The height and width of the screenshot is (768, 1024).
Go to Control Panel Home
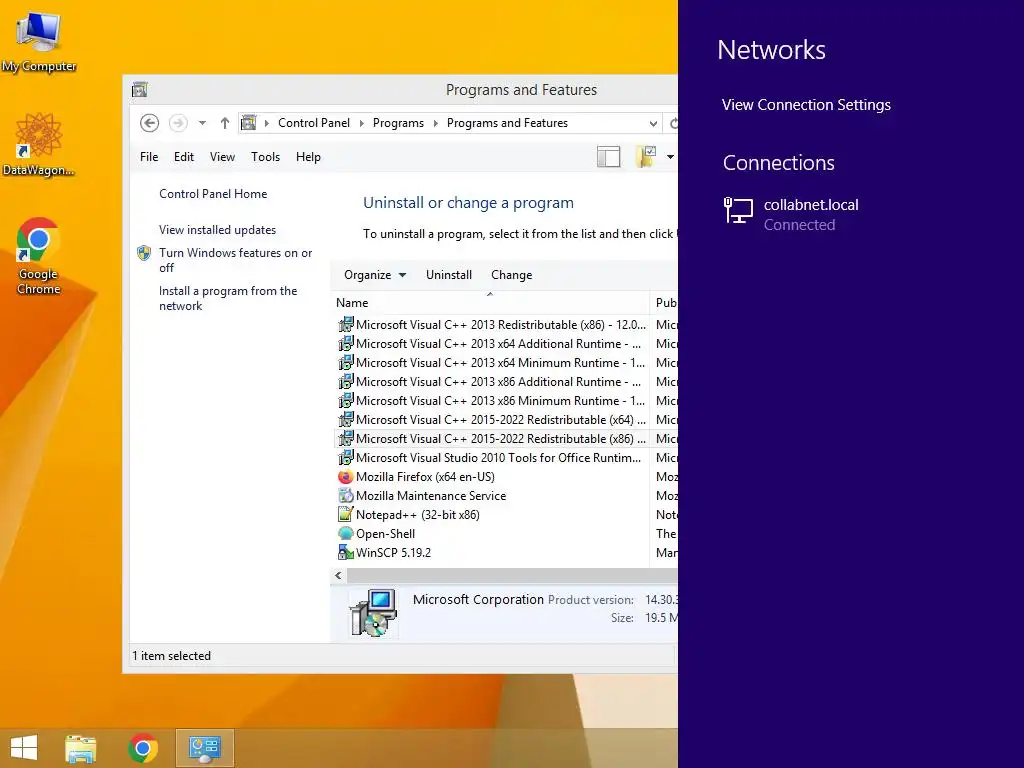[x=213, y=194]
